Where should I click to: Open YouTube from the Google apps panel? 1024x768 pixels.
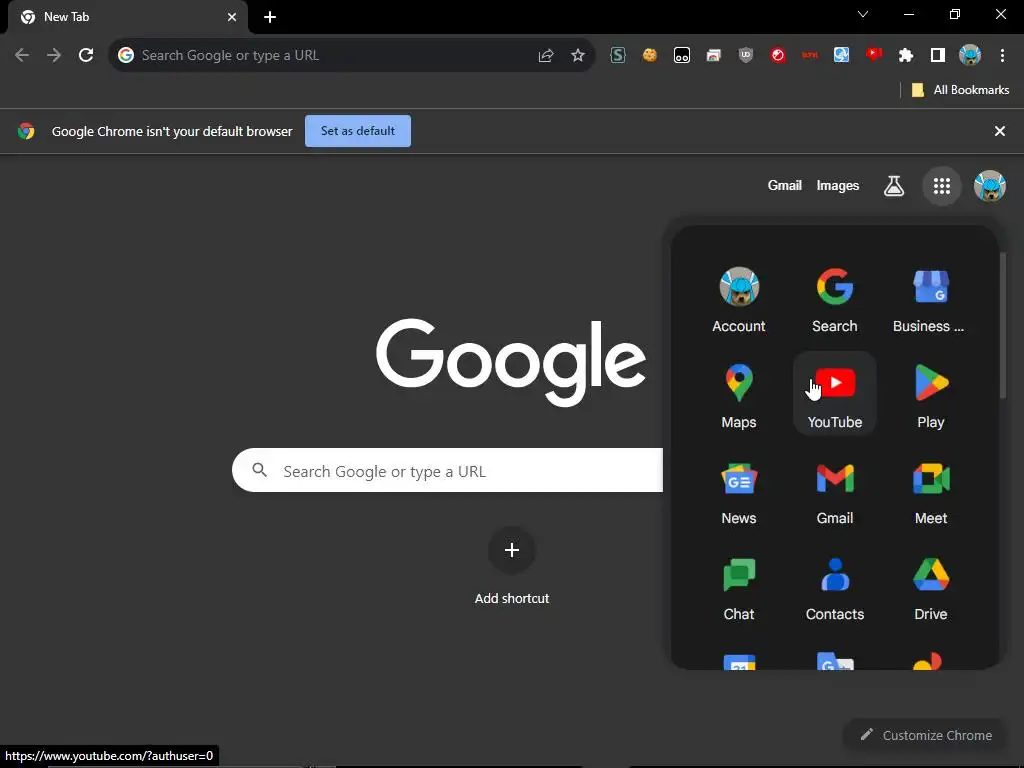pos(835,394)
